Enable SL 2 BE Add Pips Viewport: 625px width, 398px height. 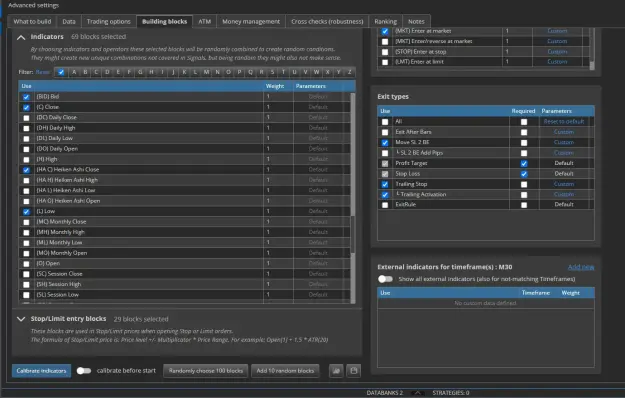pyautogui.click(x=385, y=153)
